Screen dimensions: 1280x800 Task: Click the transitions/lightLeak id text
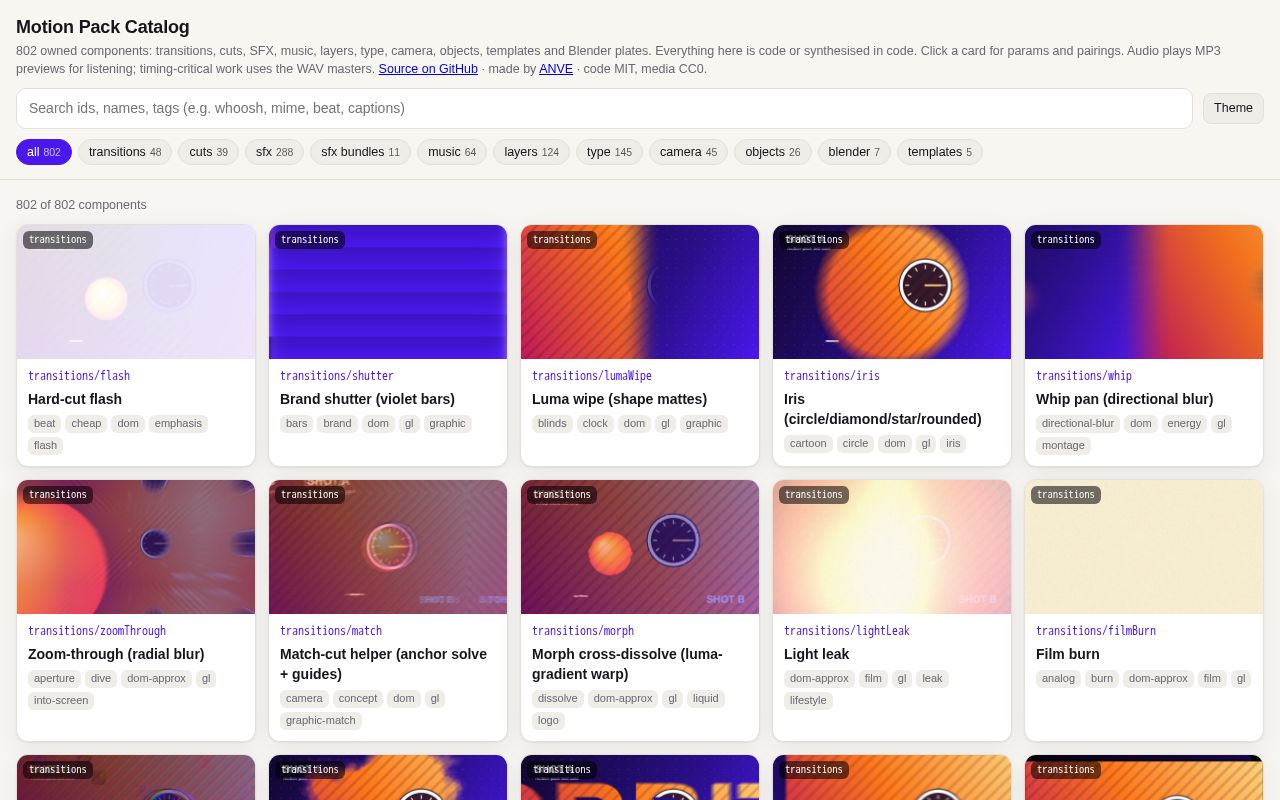click(x=847, y=631)
